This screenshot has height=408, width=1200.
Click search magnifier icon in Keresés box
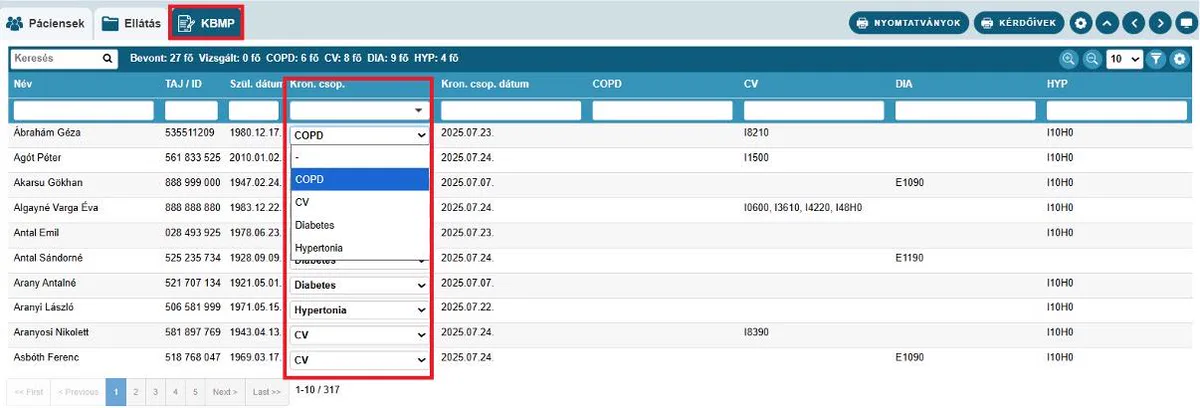[107, 59]
